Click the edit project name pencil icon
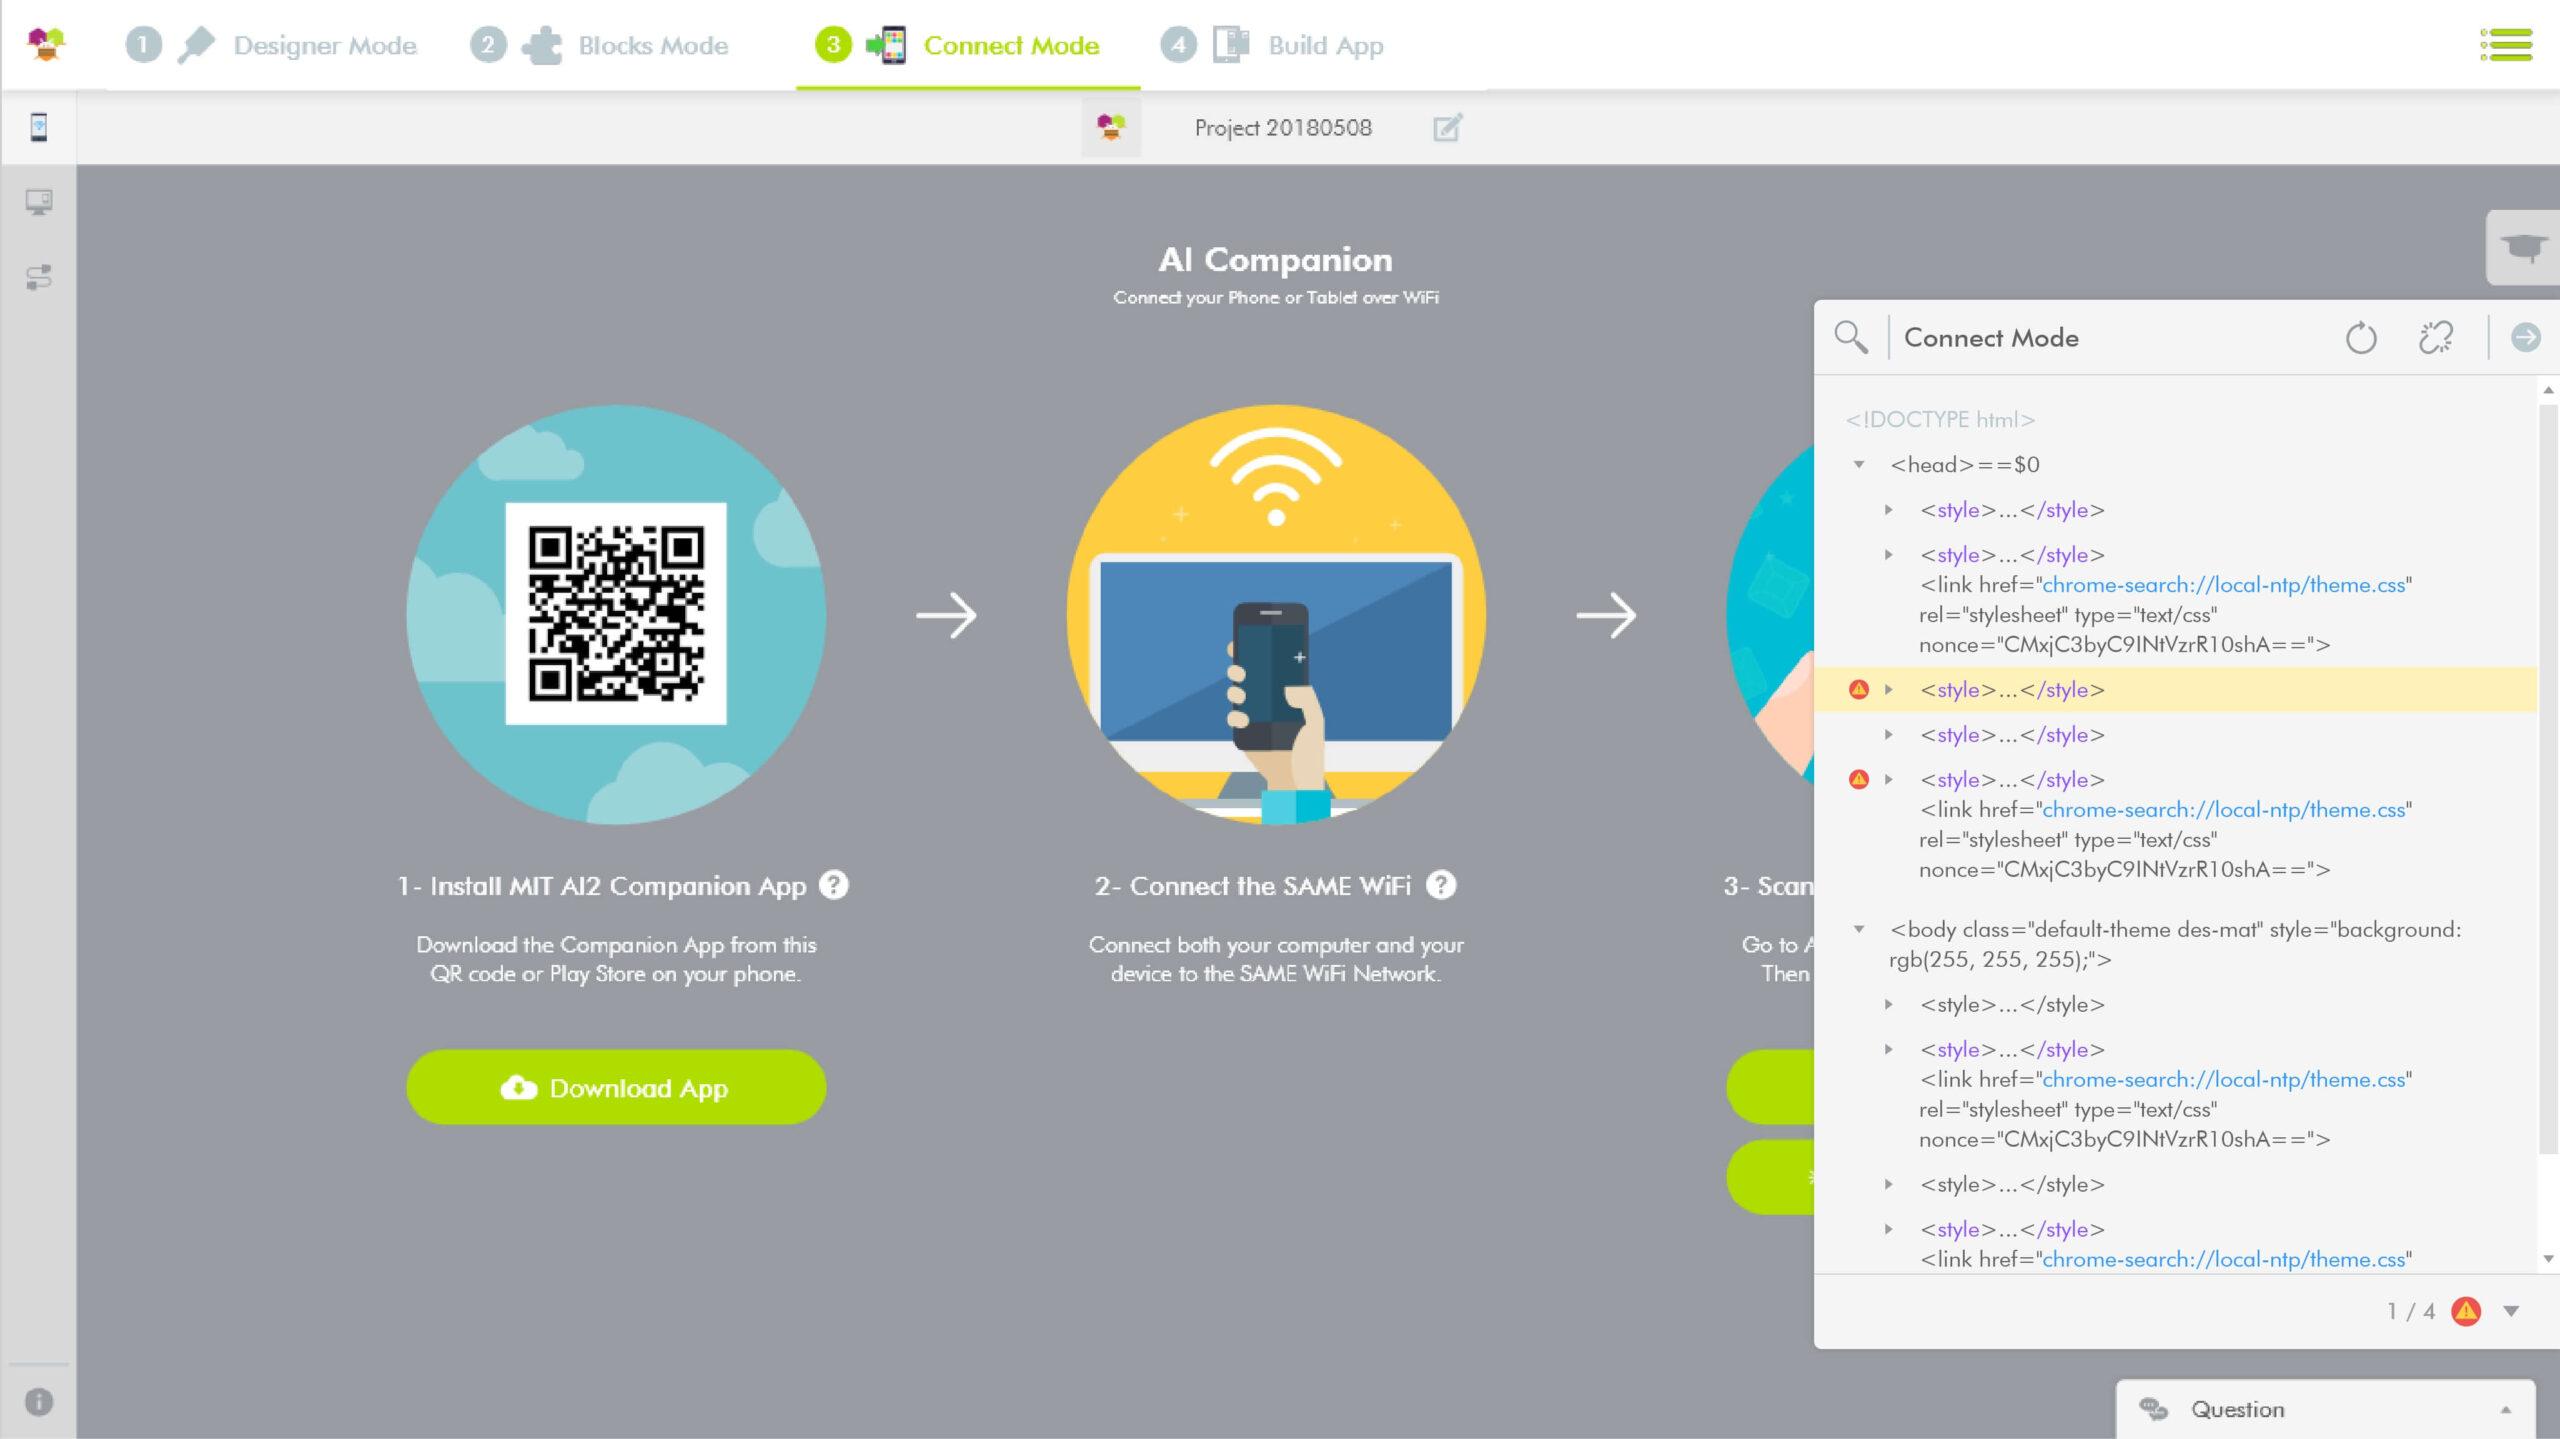 click(x=1447, y=128)
